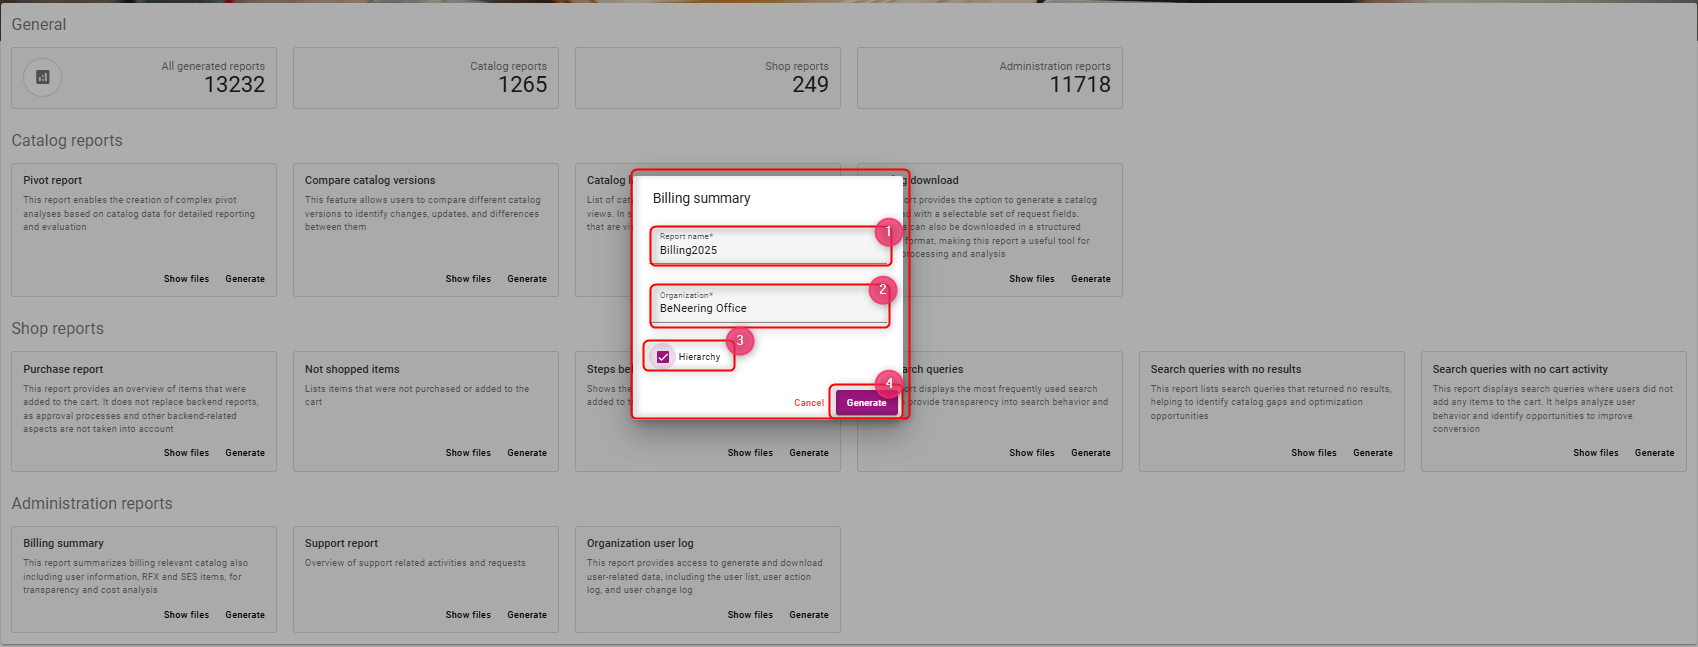Uncheck the Hierarchy checkbox
The image size is (1698, 647).
[x=663, y=357]
